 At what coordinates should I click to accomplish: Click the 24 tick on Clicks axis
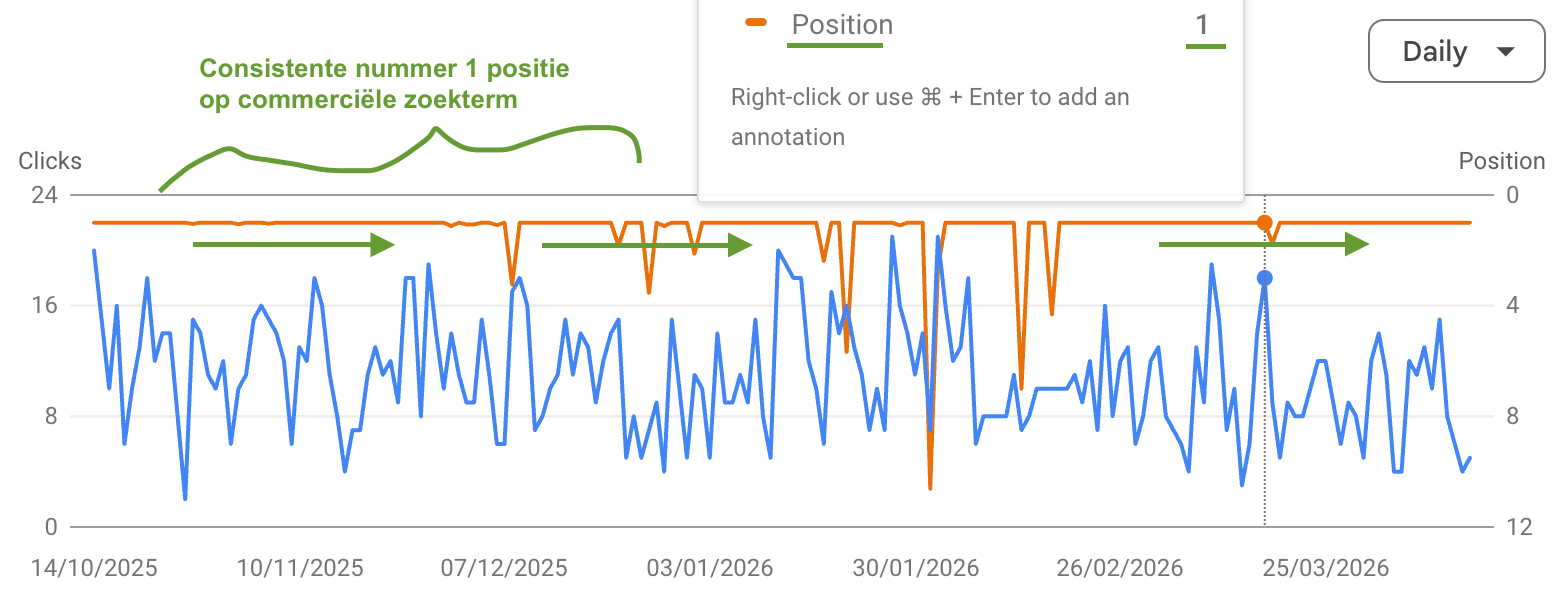coord(44,195)
